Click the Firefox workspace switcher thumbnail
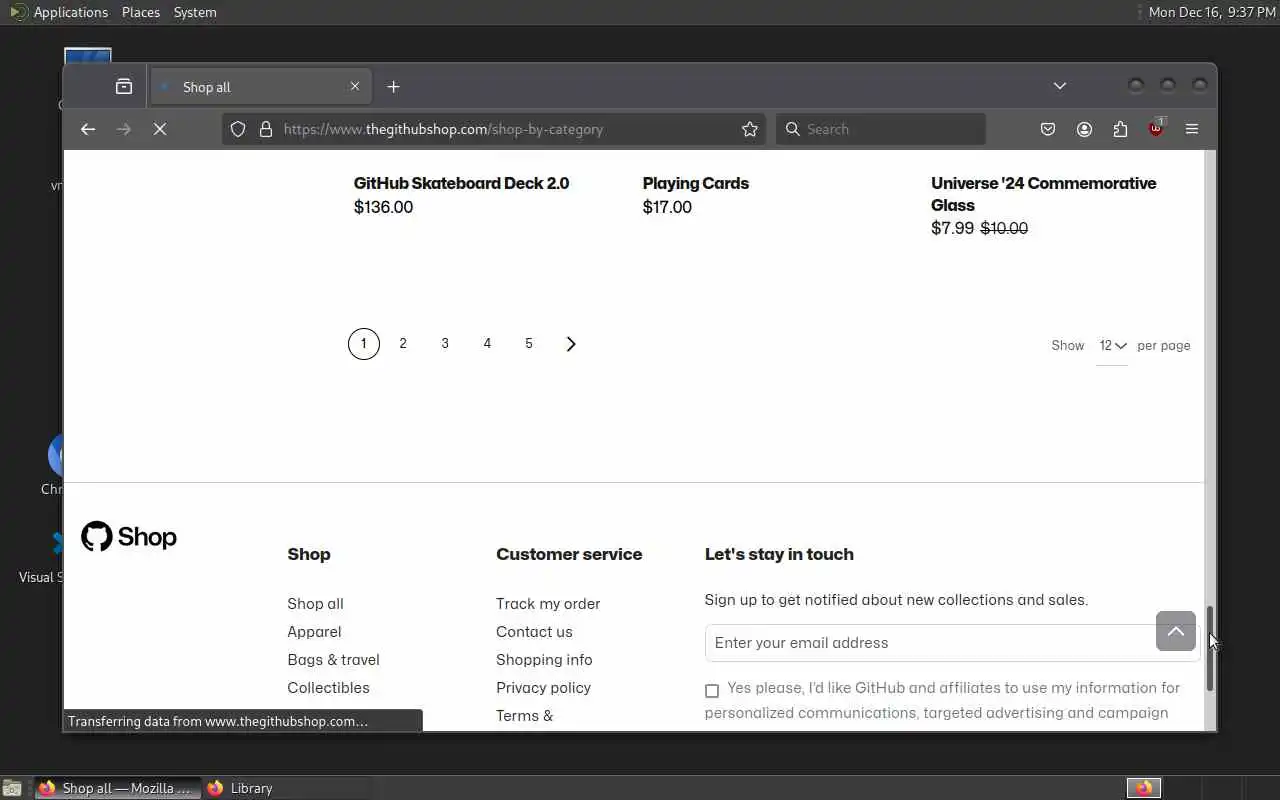The height and width of the screenshot is (800, 1280). click(x=1144, y=788)
